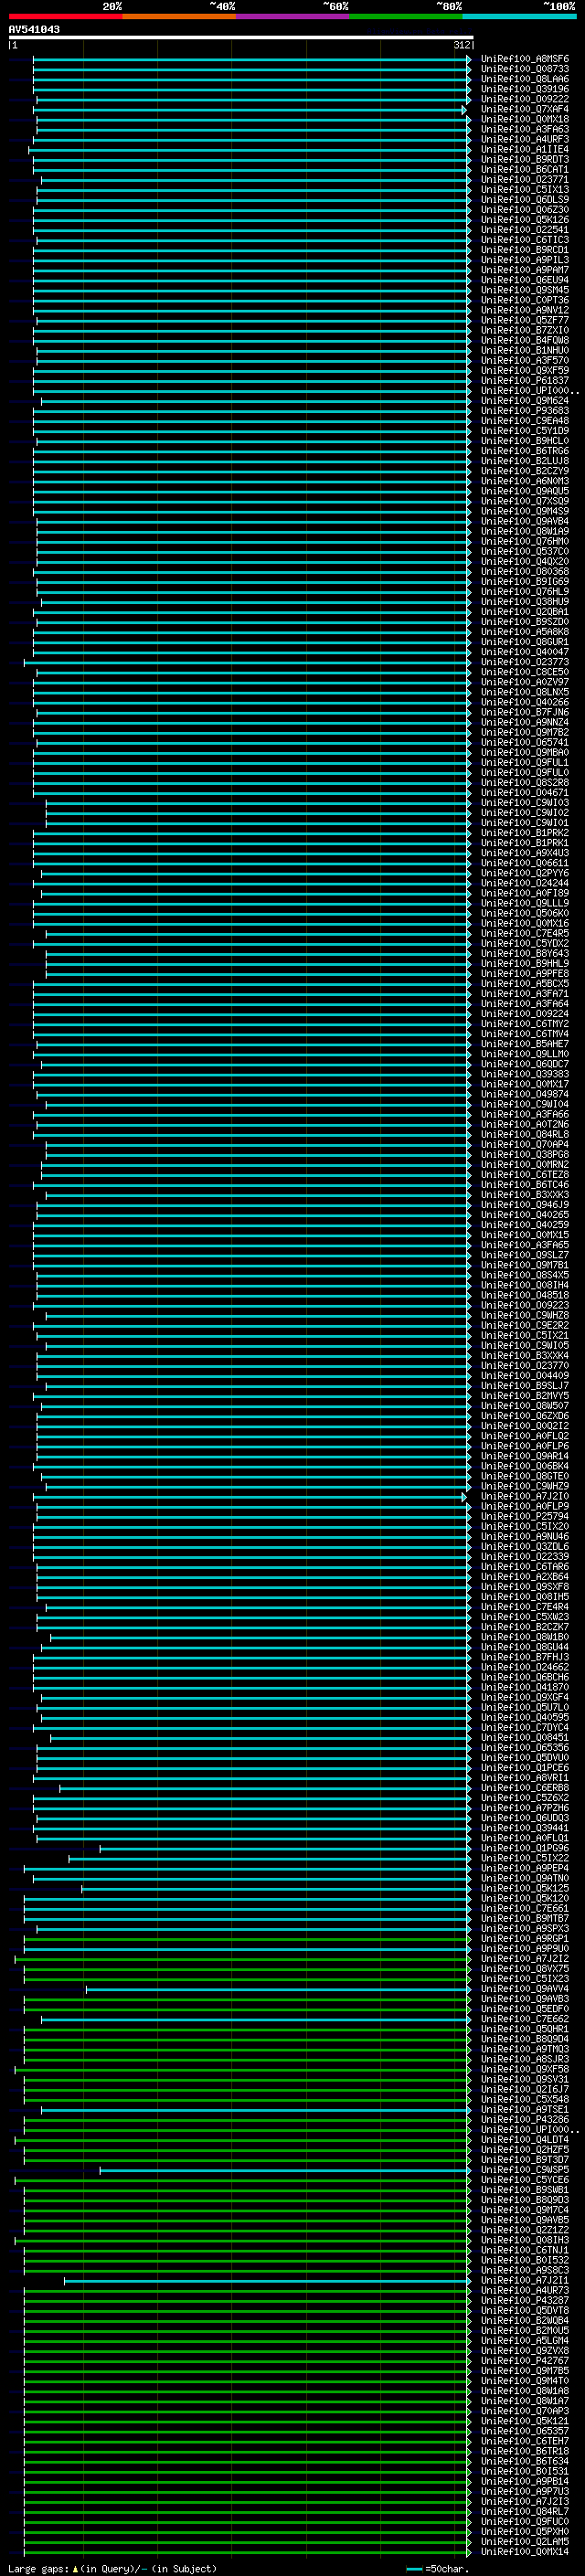Click the UniRef100_B9RDT3 hit
The width and height of the screenshot is (585, 2576).
(x=525, y=160)
